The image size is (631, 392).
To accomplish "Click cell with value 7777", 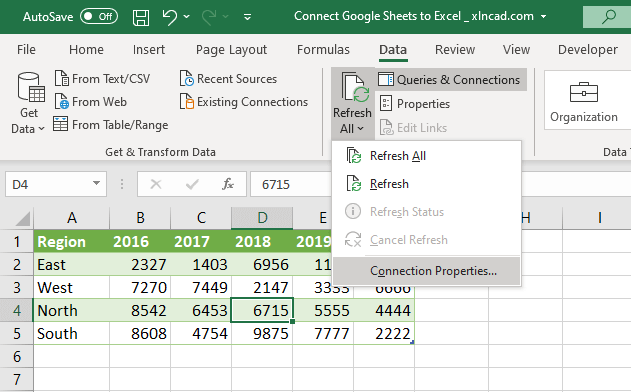I will click(323, 333).
